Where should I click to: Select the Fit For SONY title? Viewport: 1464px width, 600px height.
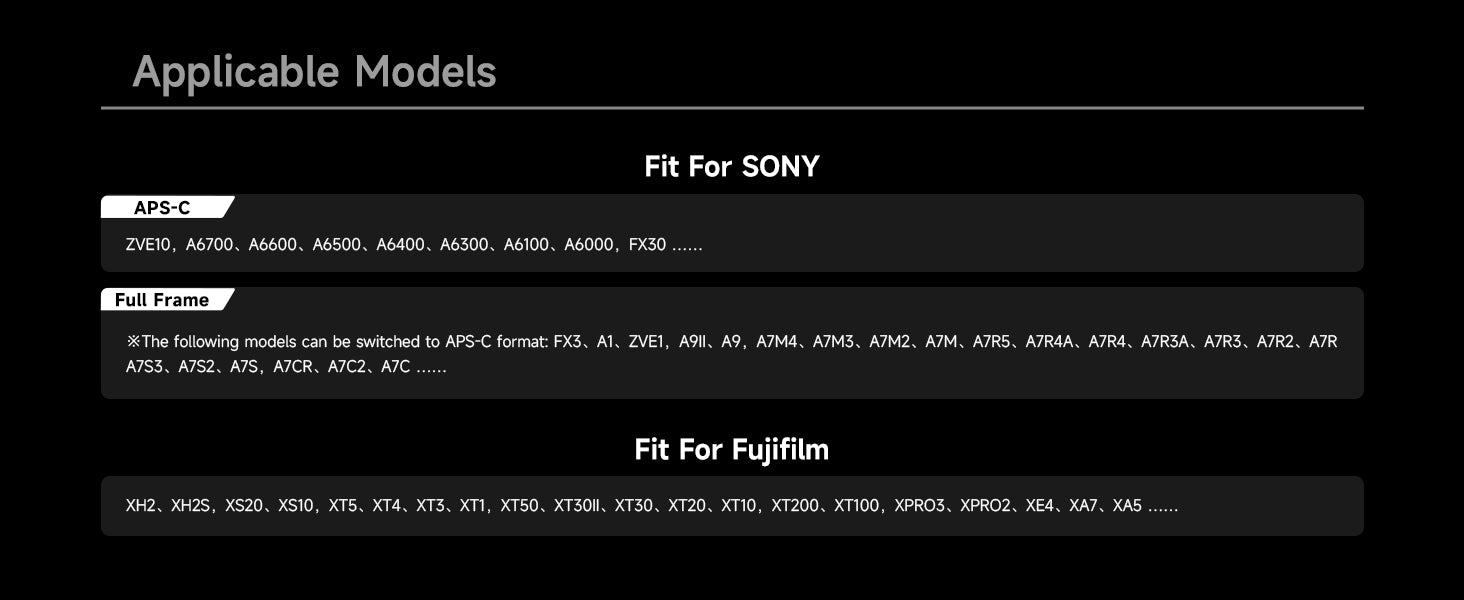click(732, 166)
